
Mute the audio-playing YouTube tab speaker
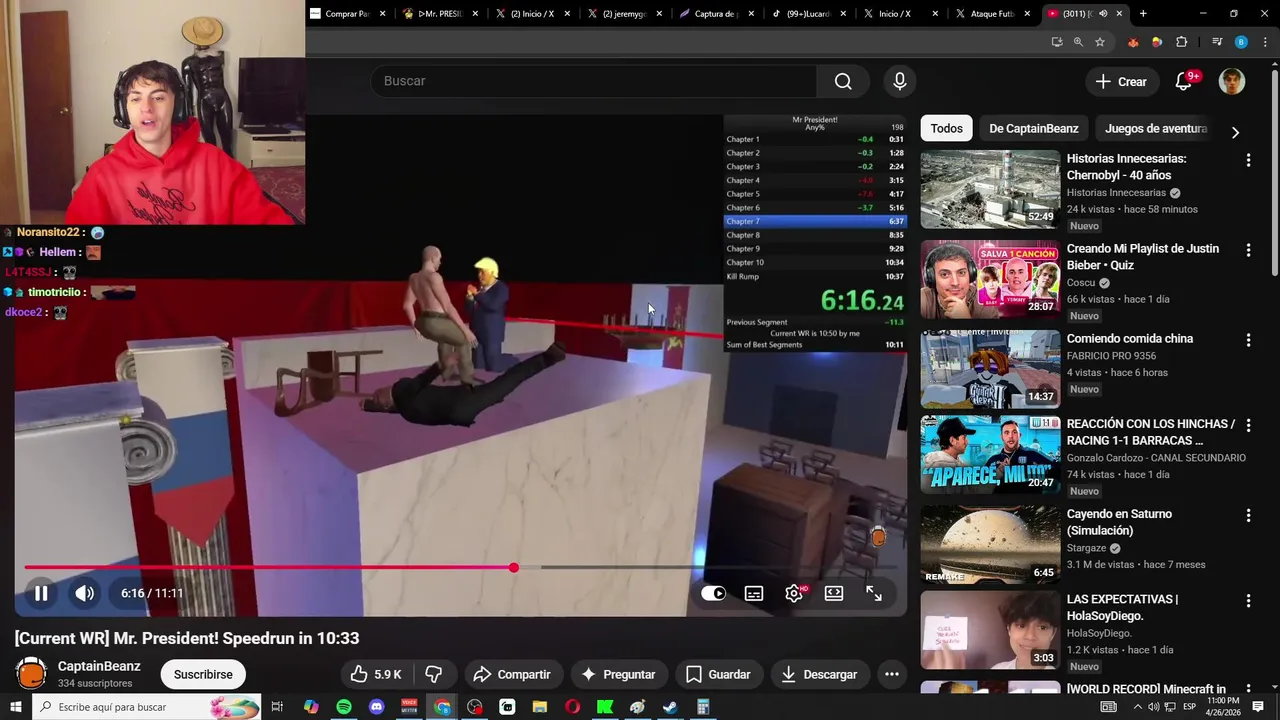1103,14
